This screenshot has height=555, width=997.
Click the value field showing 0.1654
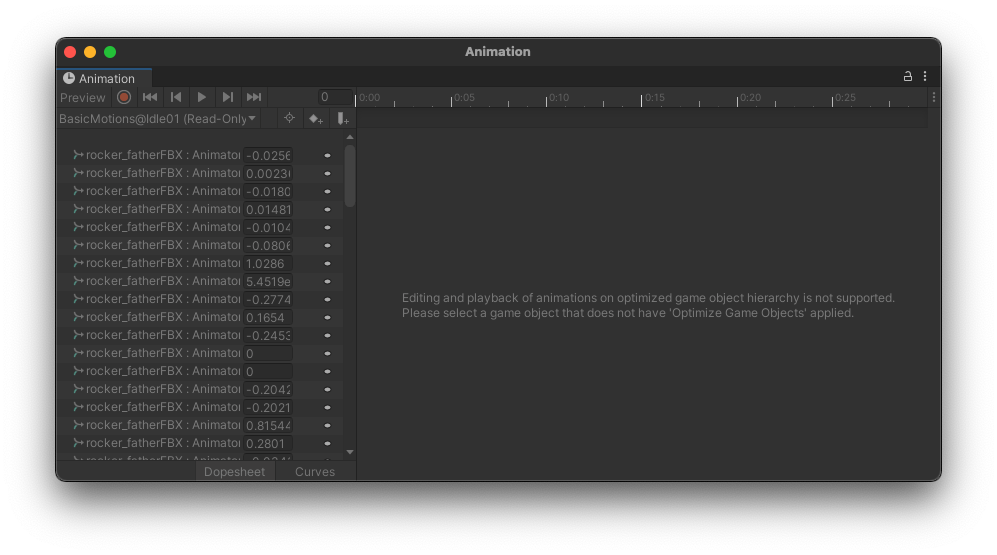click(268, 317)
